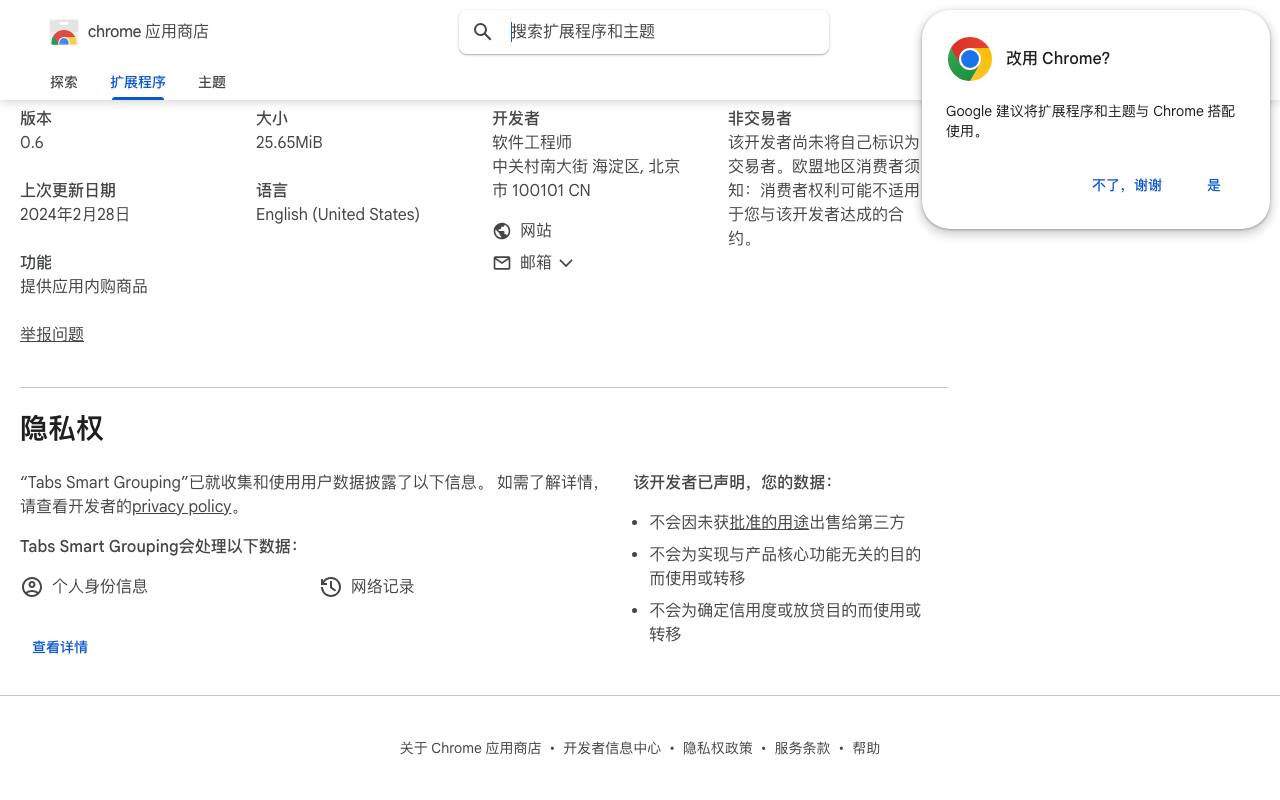Image resolution: width=1280 pixels, height=800 pixels.
Task: Click the 邮箱 label text
Action: (536, 263)
